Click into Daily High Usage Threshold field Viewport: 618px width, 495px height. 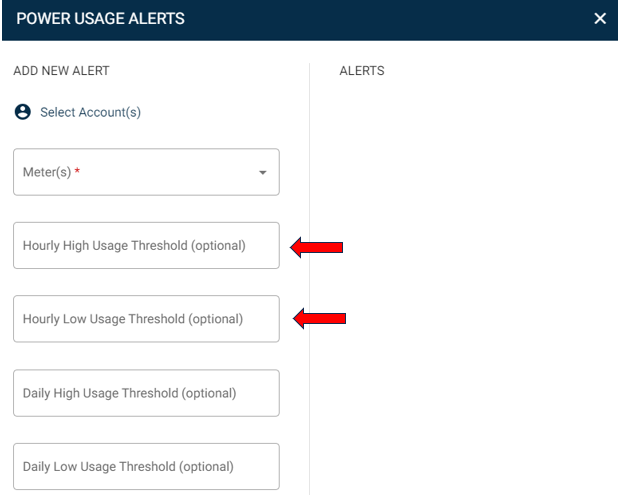146,393
